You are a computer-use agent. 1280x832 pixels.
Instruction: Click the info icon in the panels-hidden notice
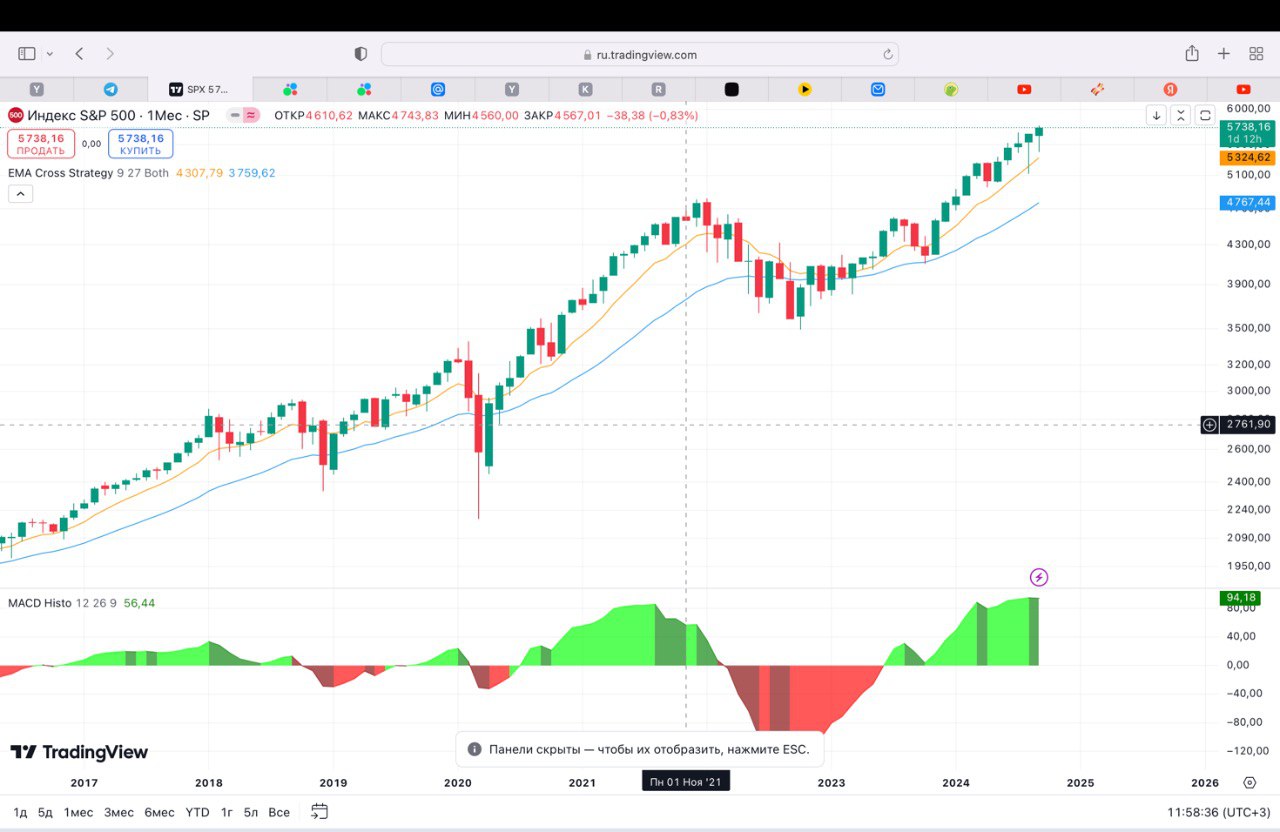coord(475,749)
